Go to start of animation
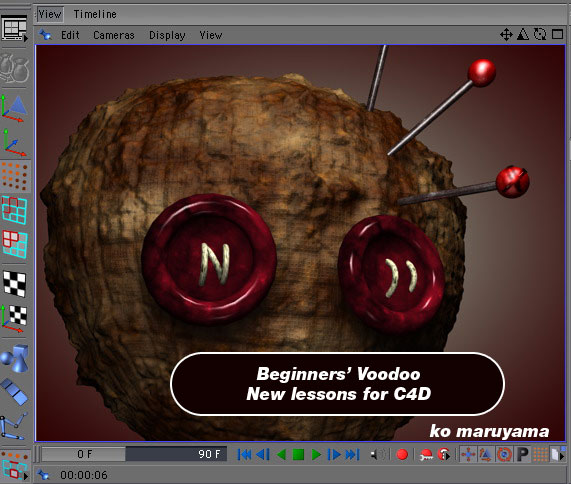571x484 pixels. click(244, 455)
